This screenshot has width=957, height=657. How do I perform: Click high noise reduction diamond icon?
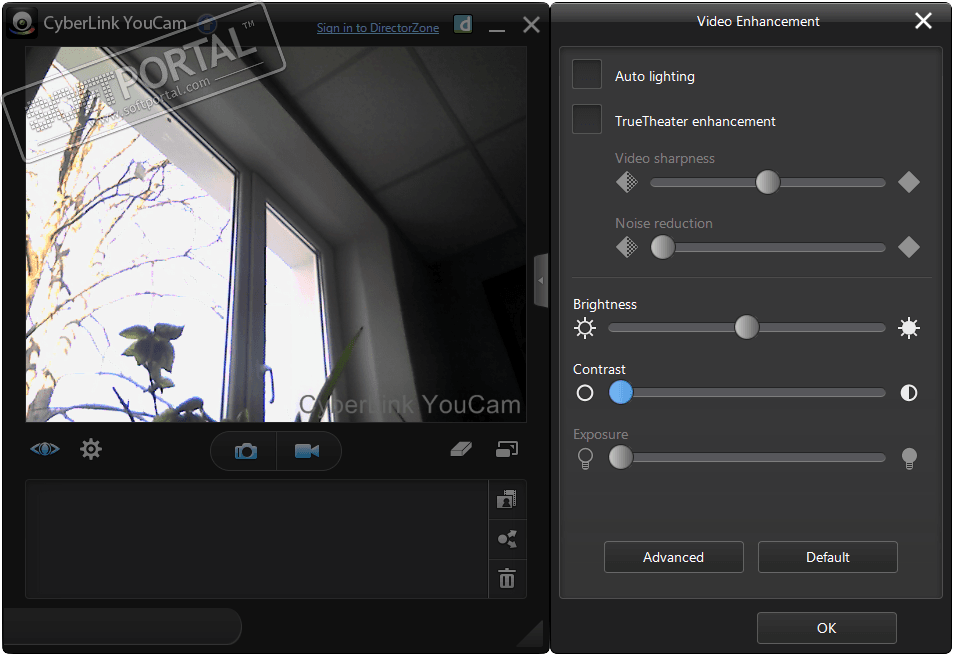[909, 247]
